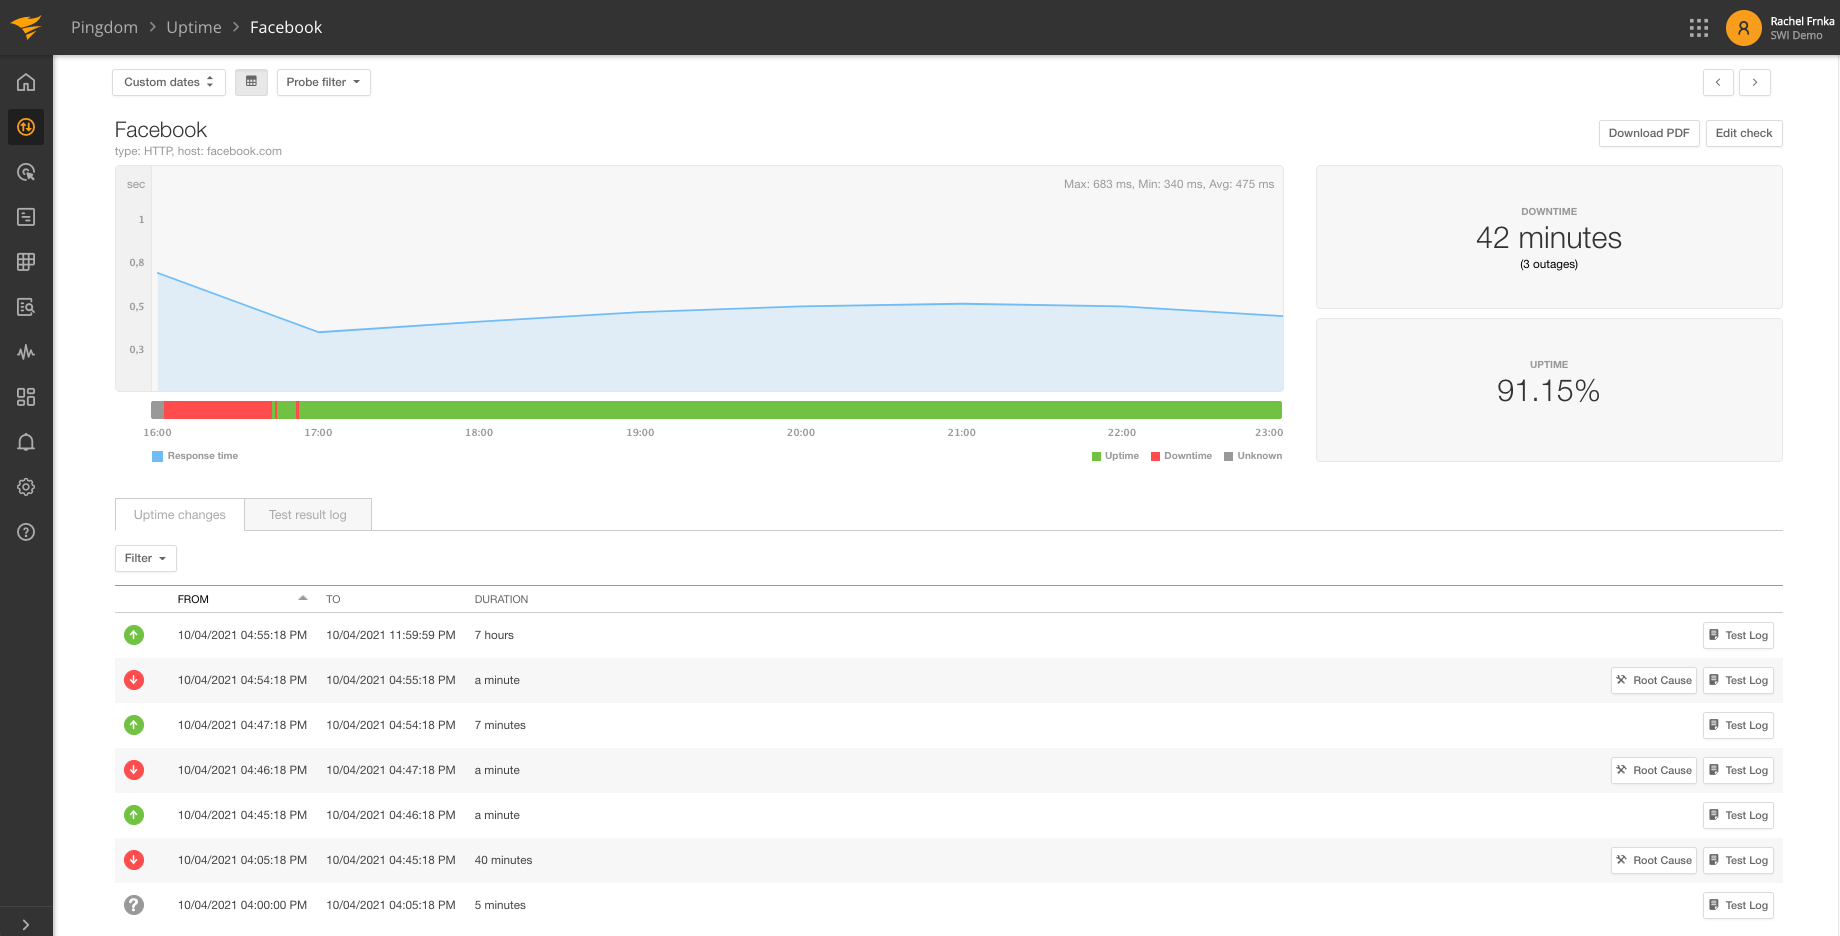Click the grey unknown segment on timeline
The width and height of the screenshot is (1840, 936).
[x=157, y=410]
